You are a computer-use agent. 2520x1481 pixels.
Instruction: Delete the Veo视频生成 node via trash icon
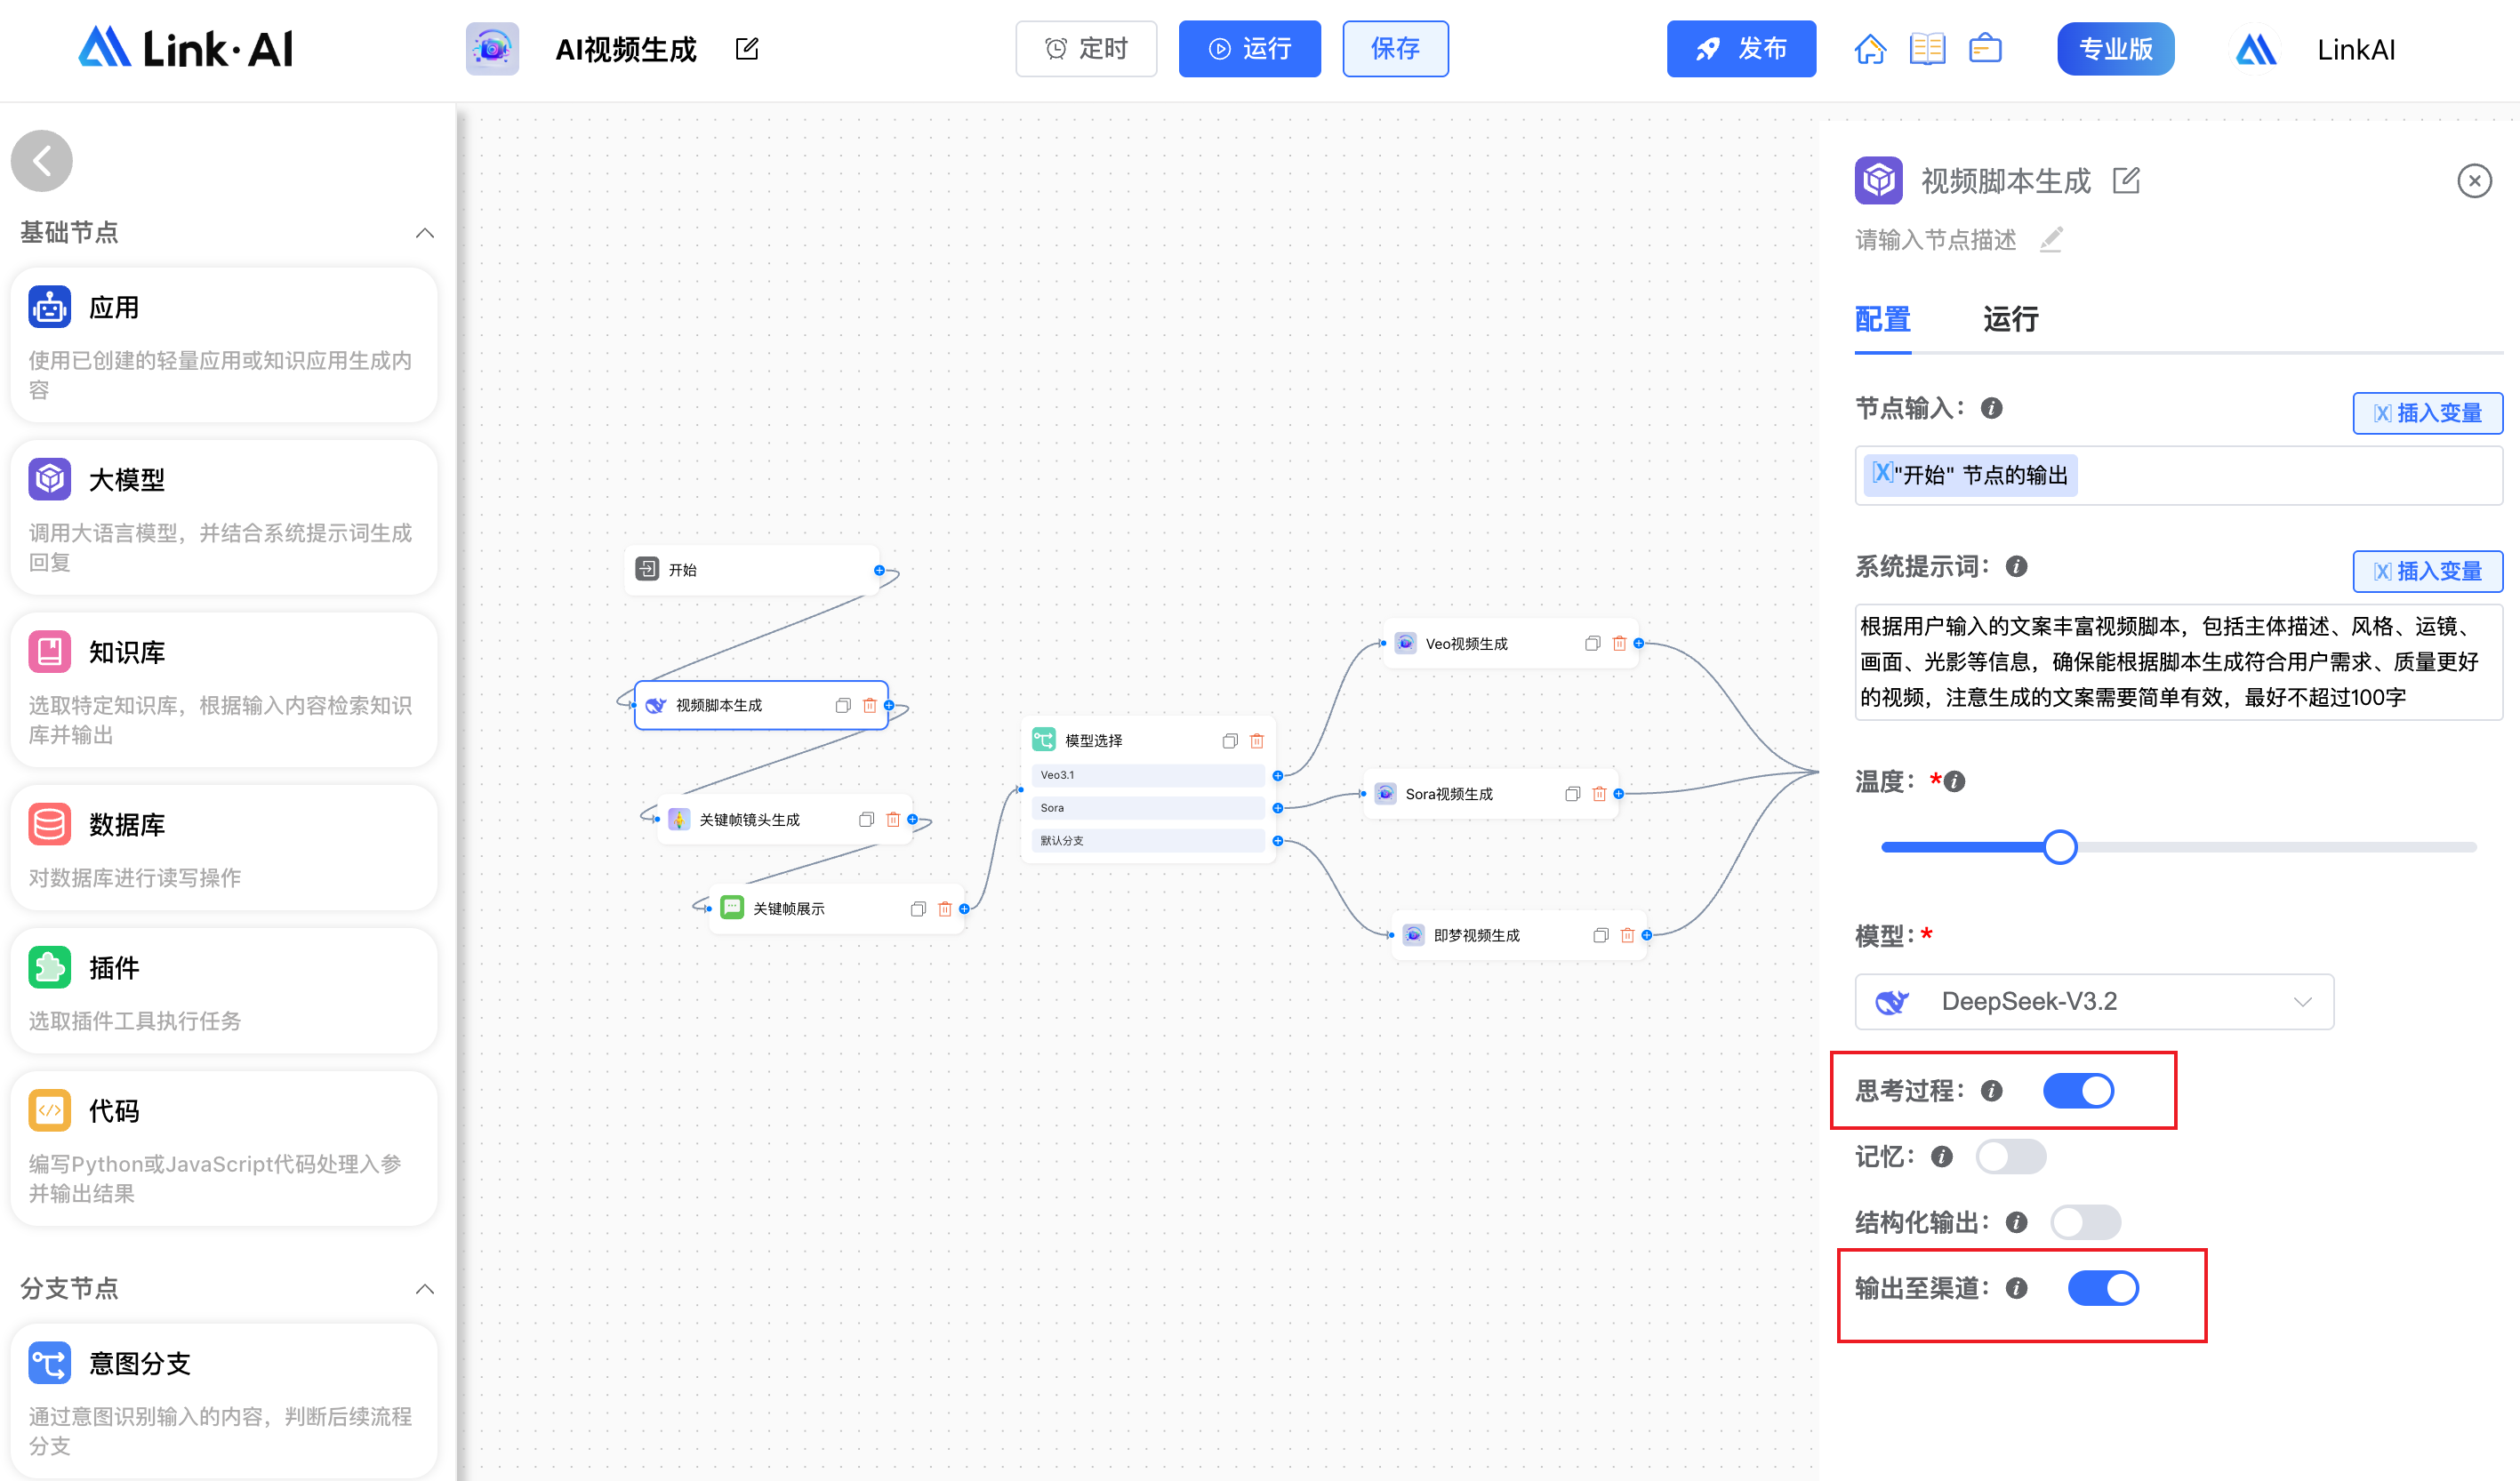1619,643
